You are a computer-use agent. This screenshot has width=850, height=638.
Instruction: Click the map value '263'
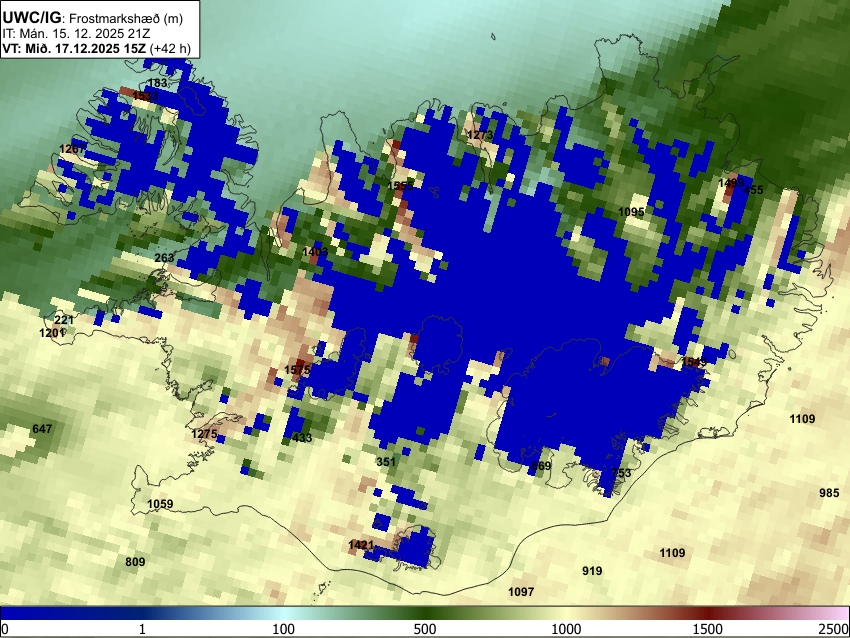[x=164, y=257]
